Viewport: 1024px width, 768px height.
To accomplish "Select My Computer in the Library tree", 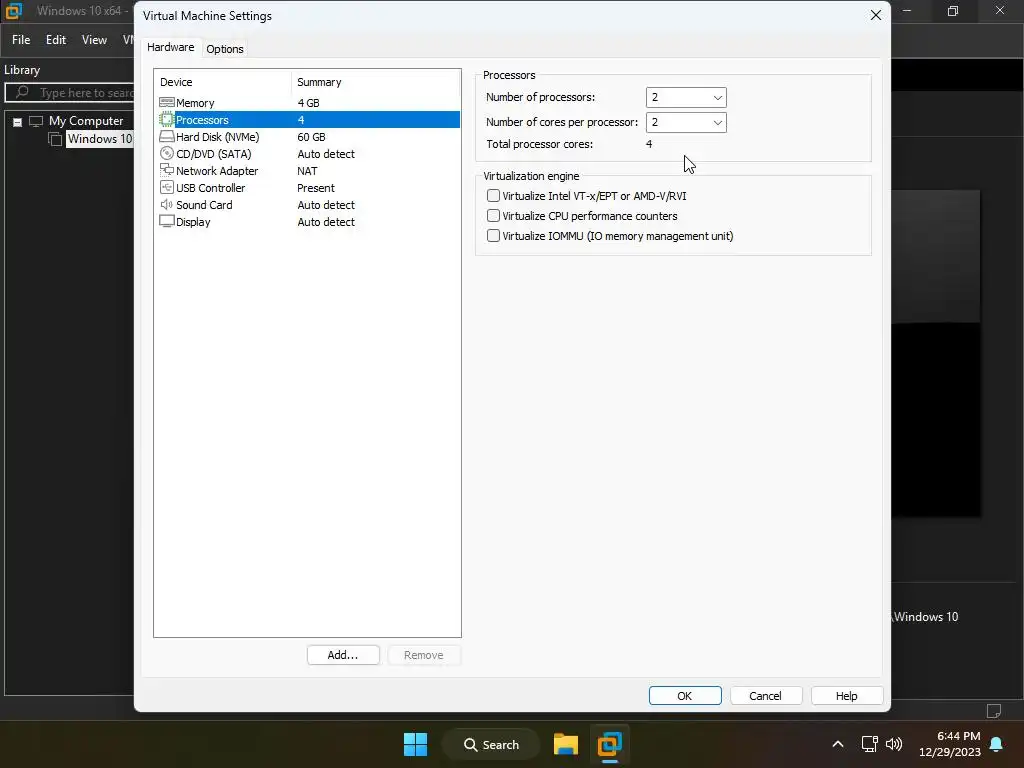I will (x=86, y=121).
